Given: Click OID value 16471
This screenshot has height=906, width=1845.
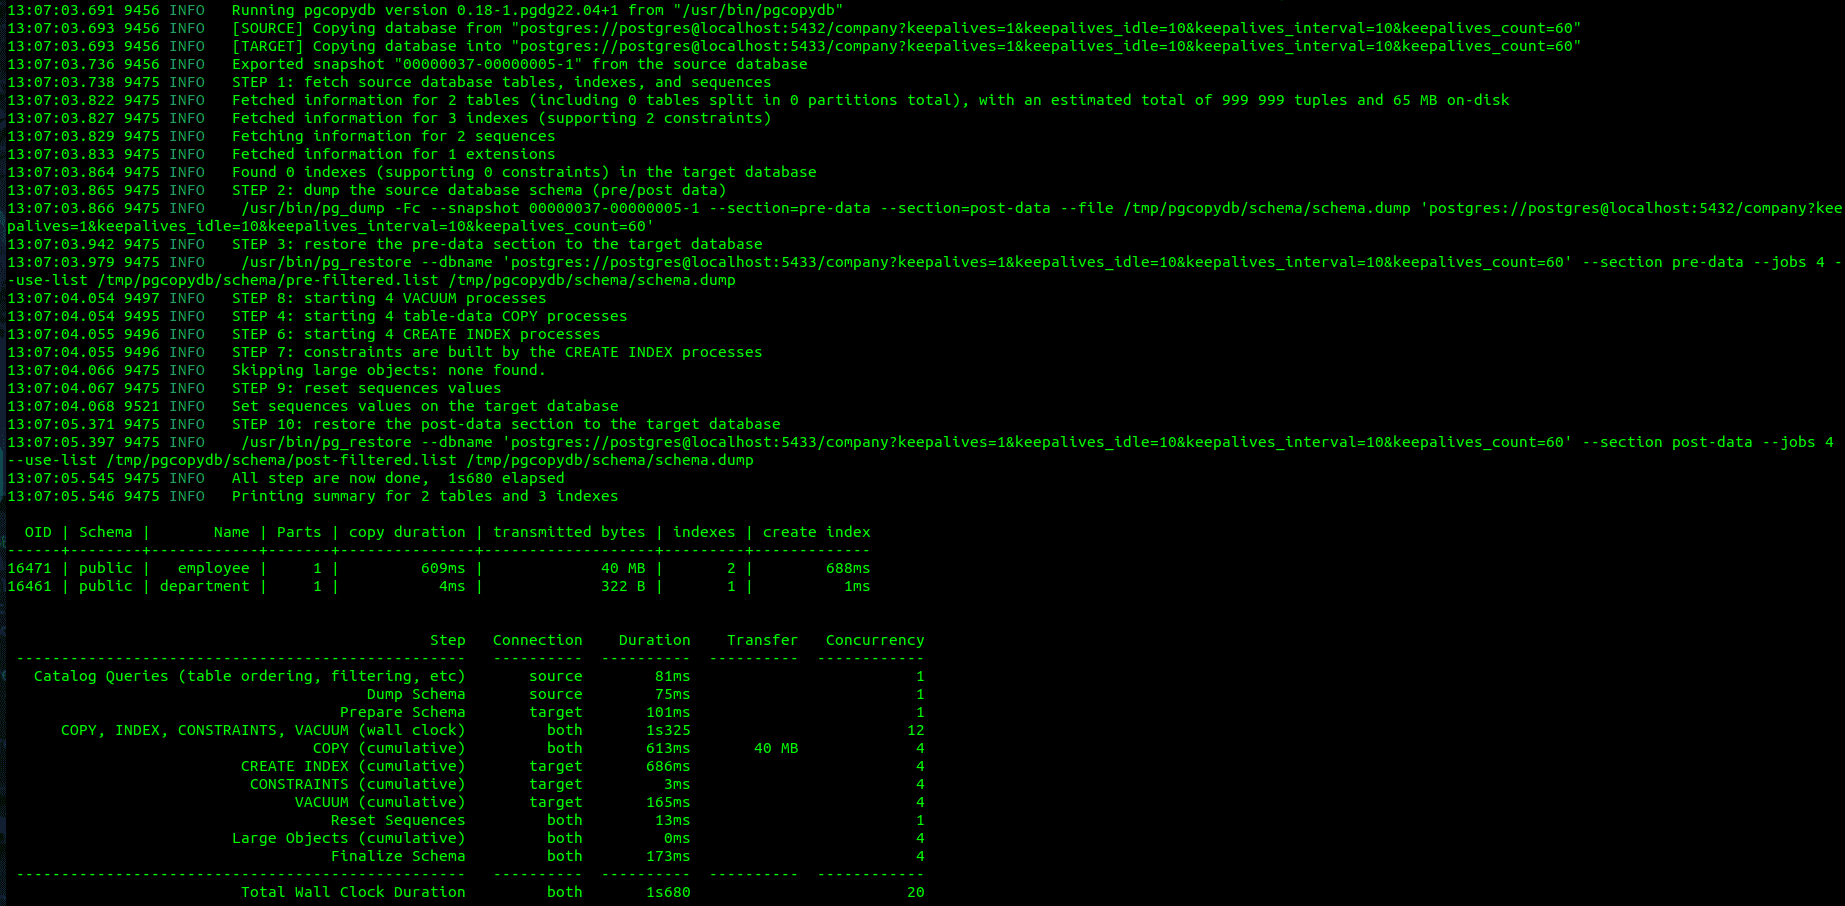Looking at the screenshot, I should (x=29, y=568).
